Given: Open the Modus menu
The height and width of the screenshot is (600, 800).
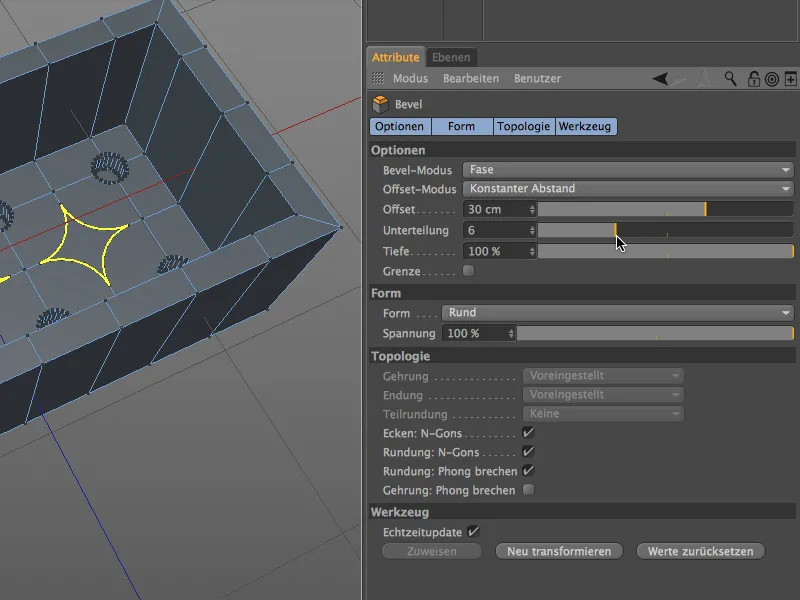Looking at the screenshot, I should coord(410,79).
